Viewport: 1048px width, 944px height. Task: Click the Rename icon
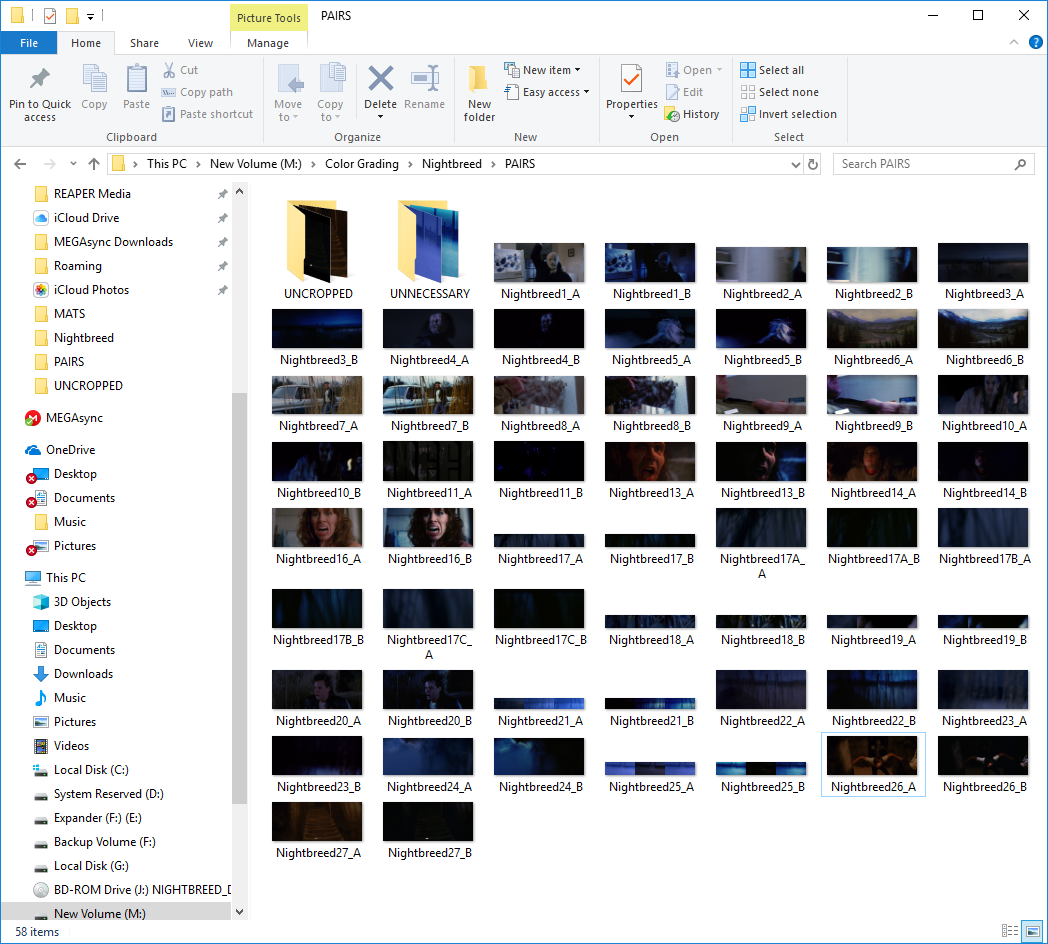[x=424, y=78]
